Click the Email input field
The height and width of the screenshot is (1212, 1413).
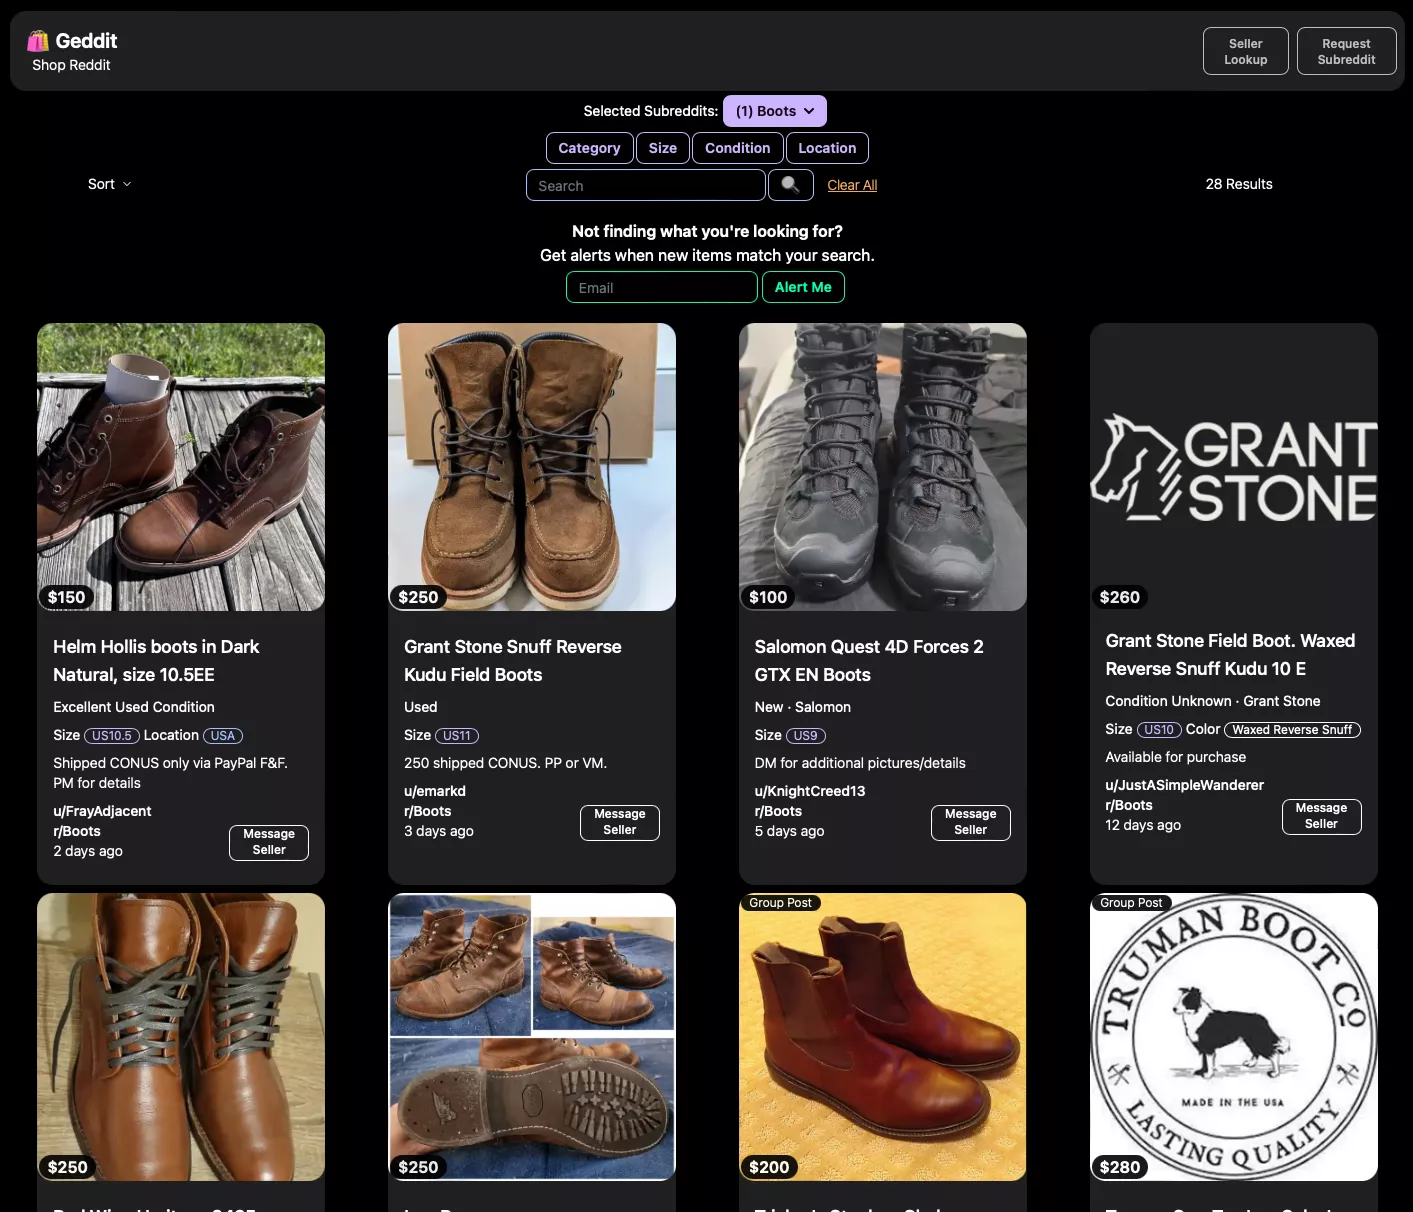point(661,287)
